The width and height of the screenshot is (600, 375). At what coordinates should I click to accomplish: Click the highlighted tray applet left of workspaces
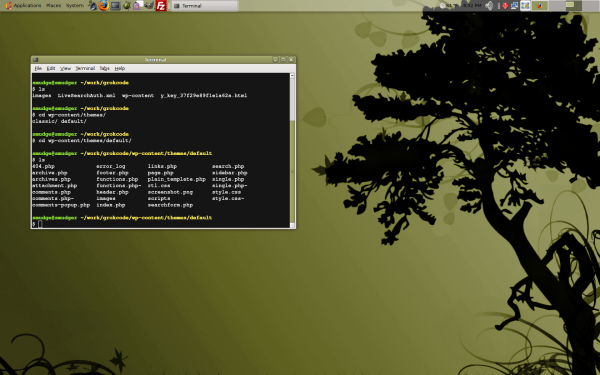[x=525, y=5]
